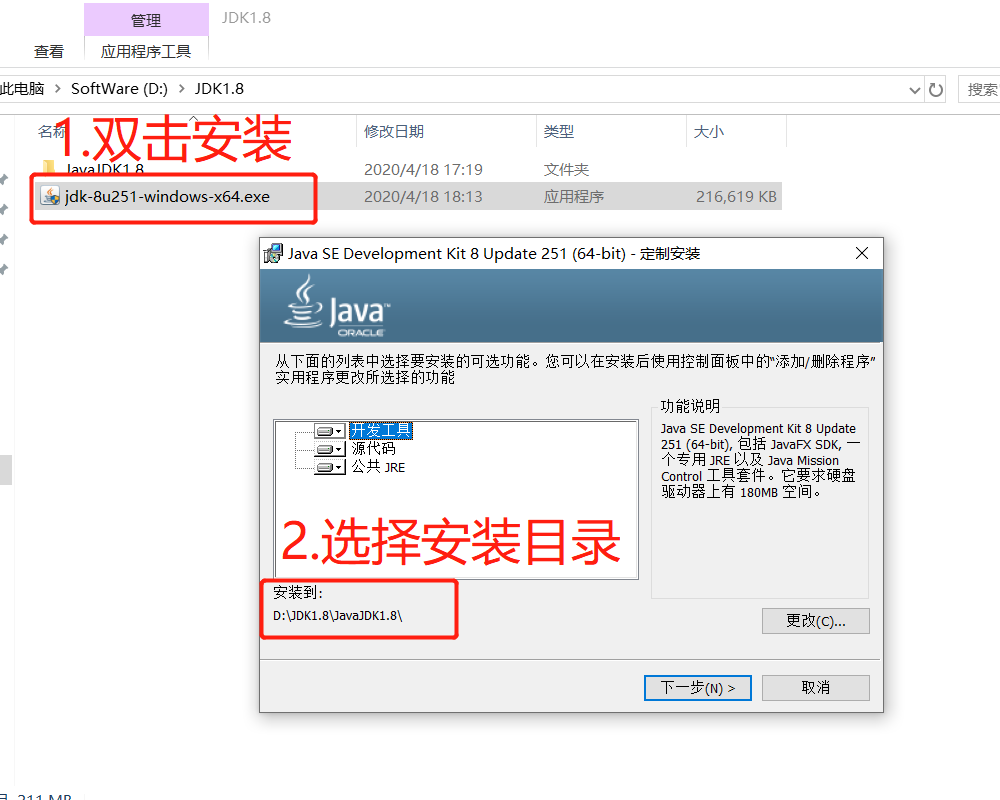The image size is (1000, 800).
Task: Expand the chevron after SoftWare (D:)
Action: 182,89
